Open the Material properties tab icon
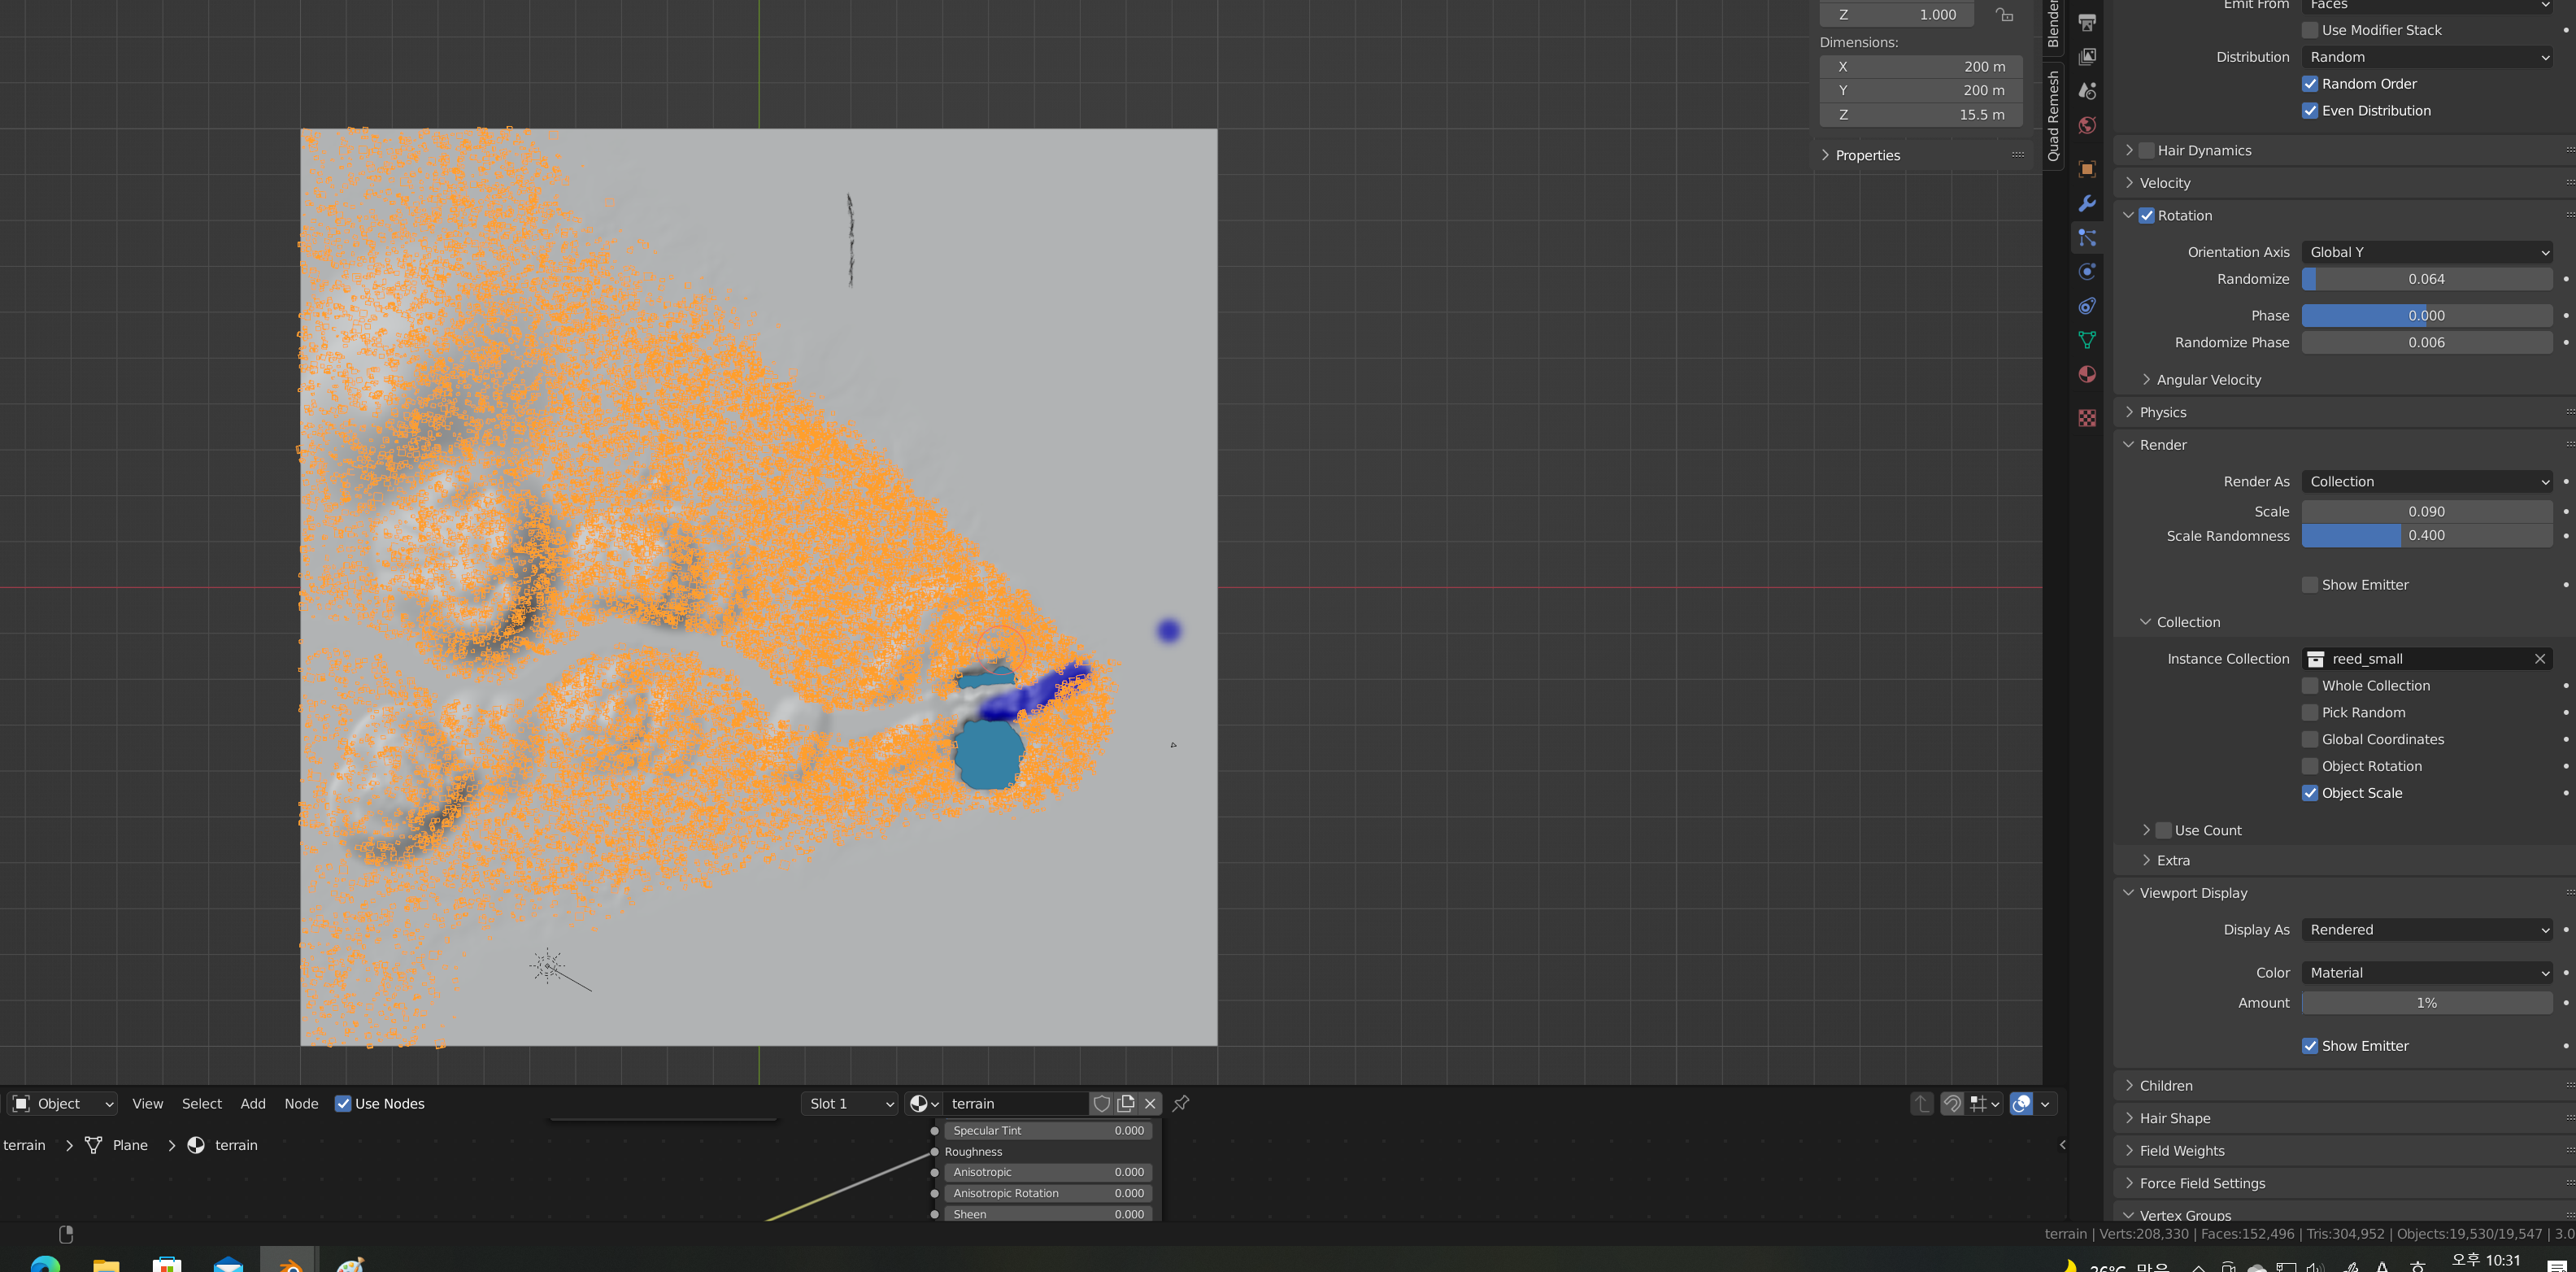Image resolution: width=2576 pixels, height=1272 pixels. pos(2087,374)
